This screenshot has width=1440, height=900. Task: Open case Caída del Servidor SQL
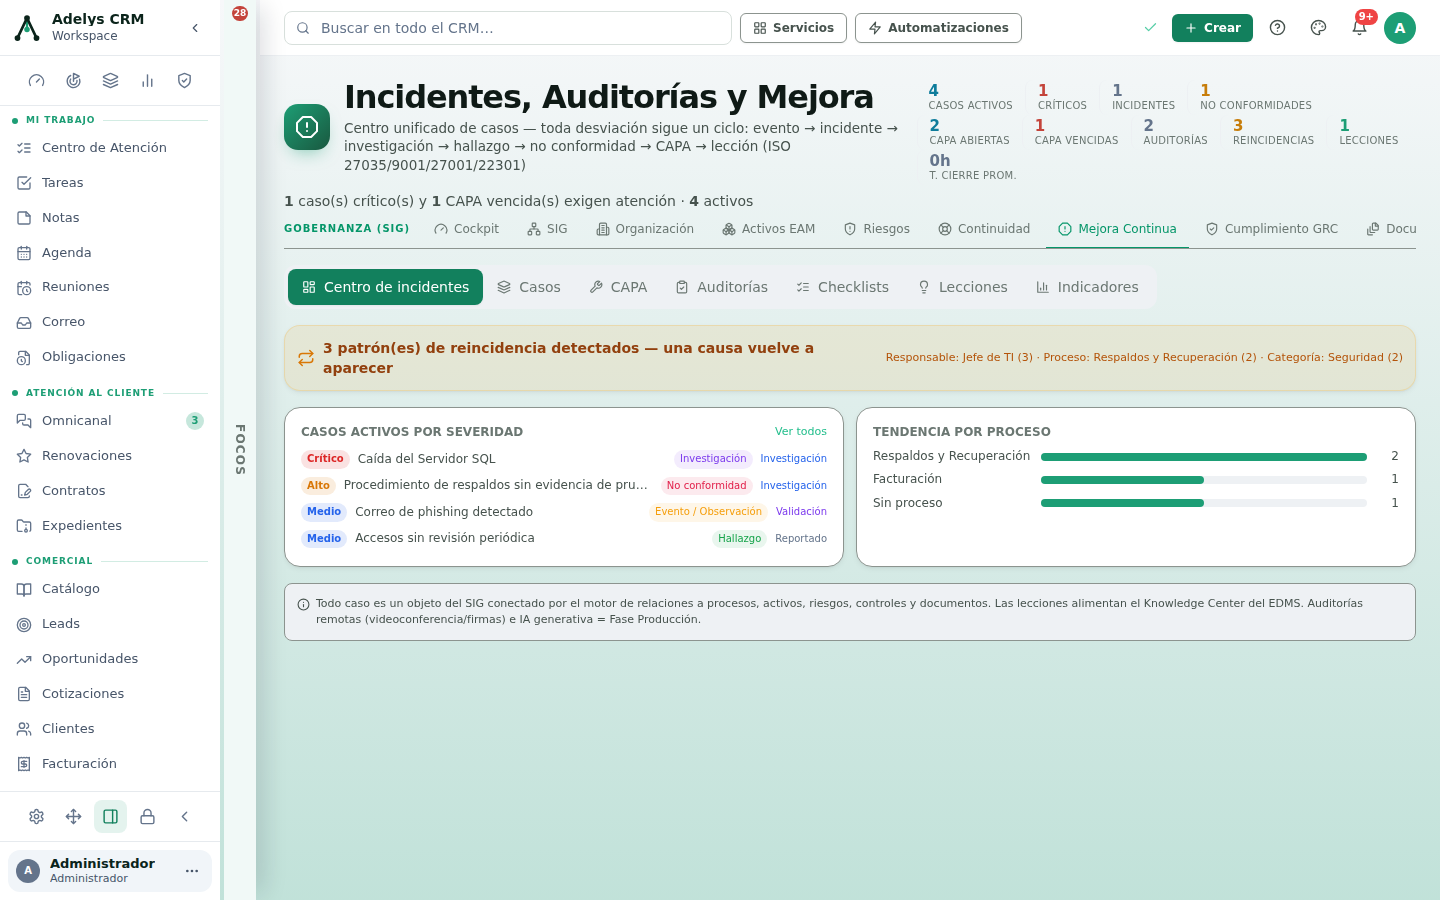click(x=564, y=459)
